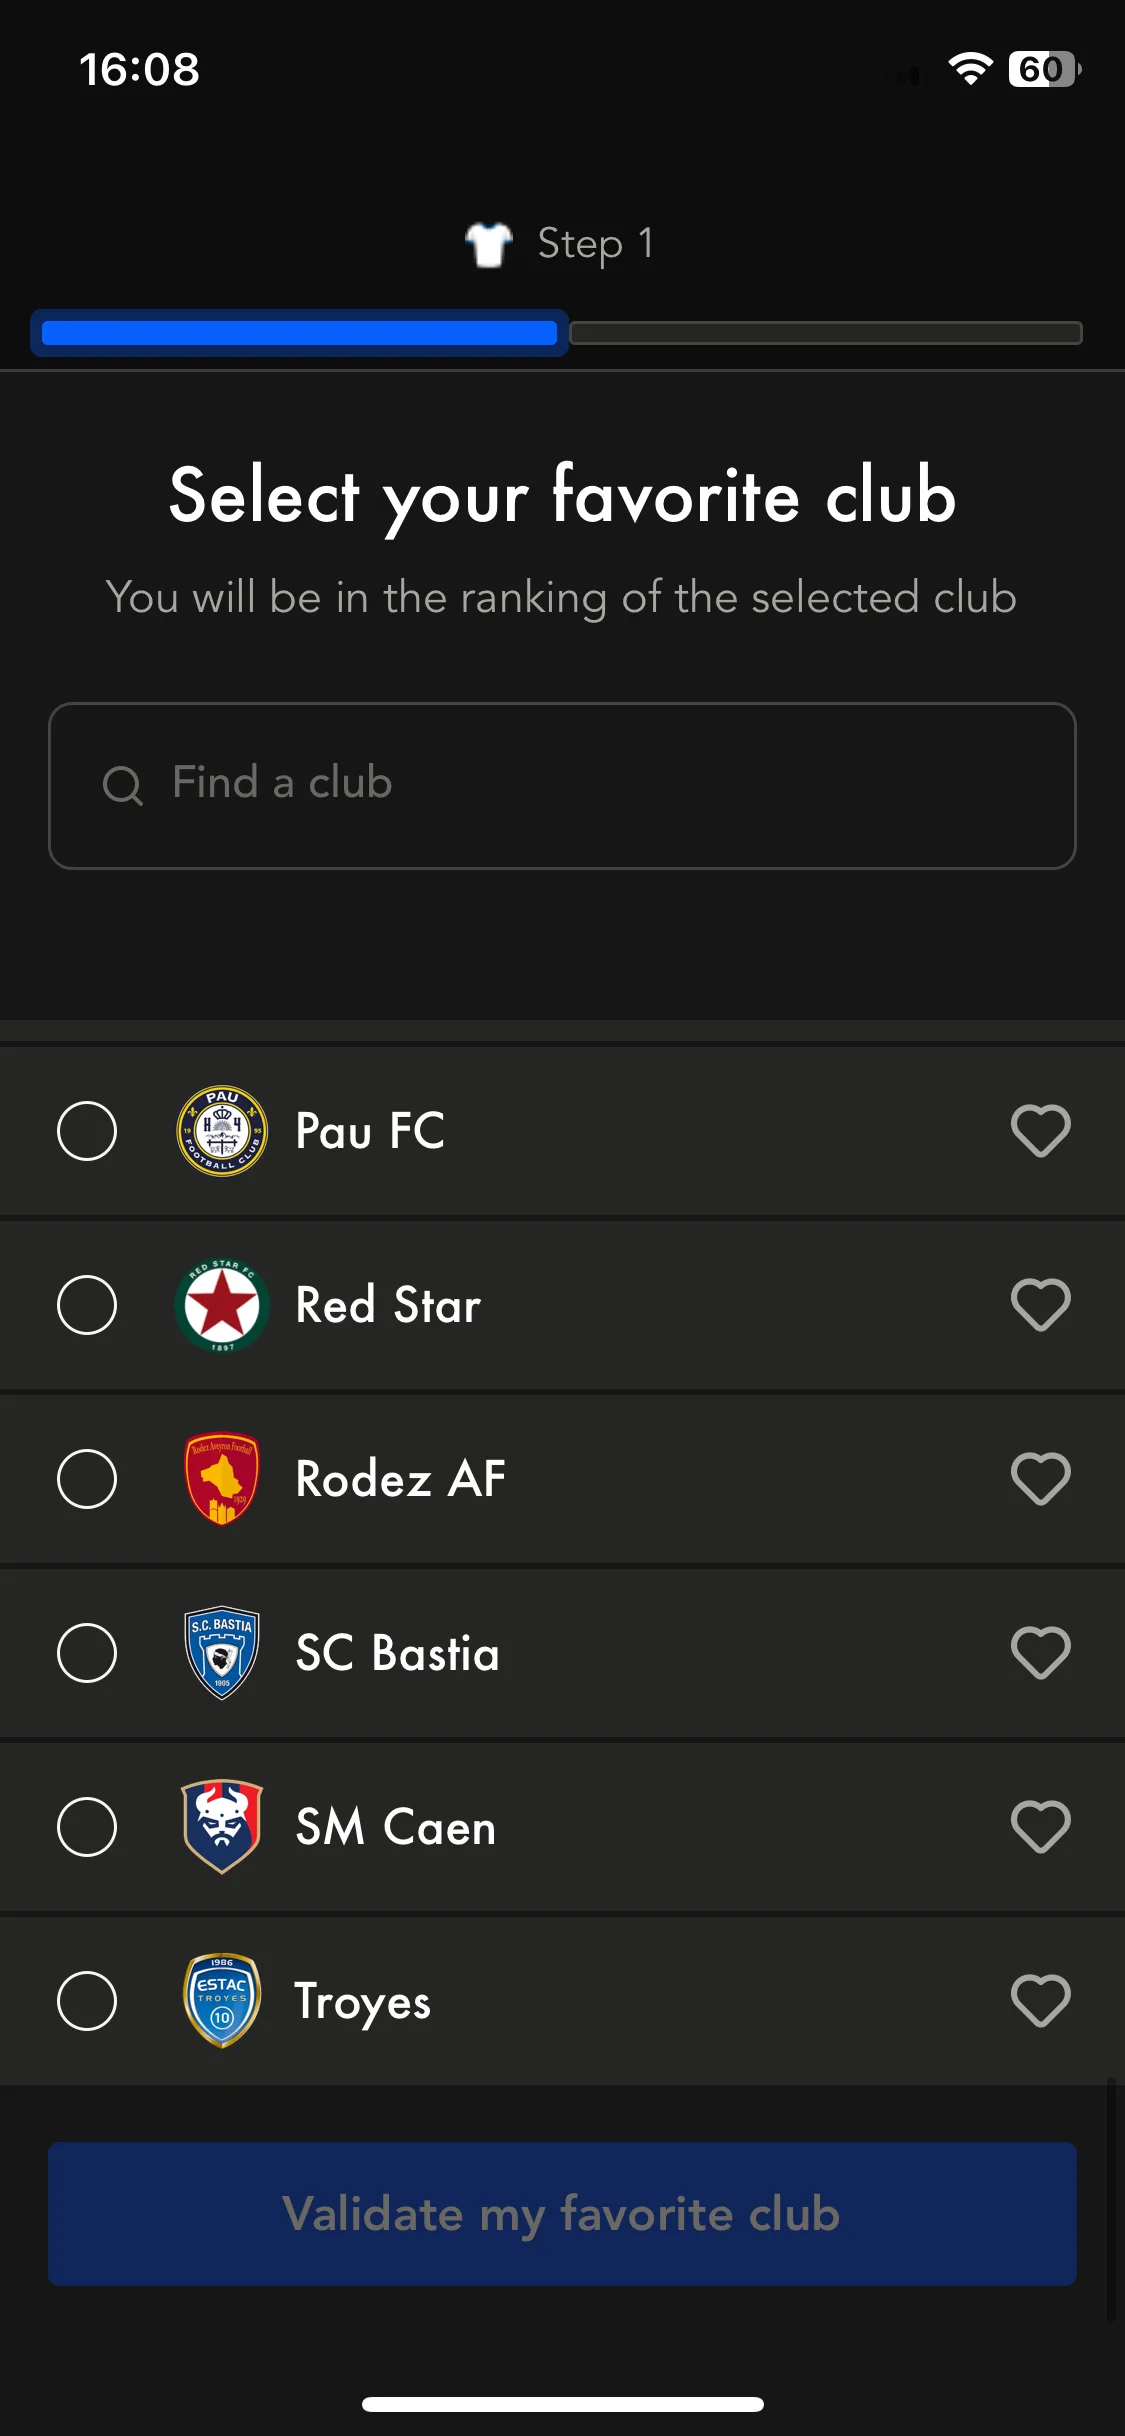Like SC Bastia using its heart icon

coord(1040,1653)
